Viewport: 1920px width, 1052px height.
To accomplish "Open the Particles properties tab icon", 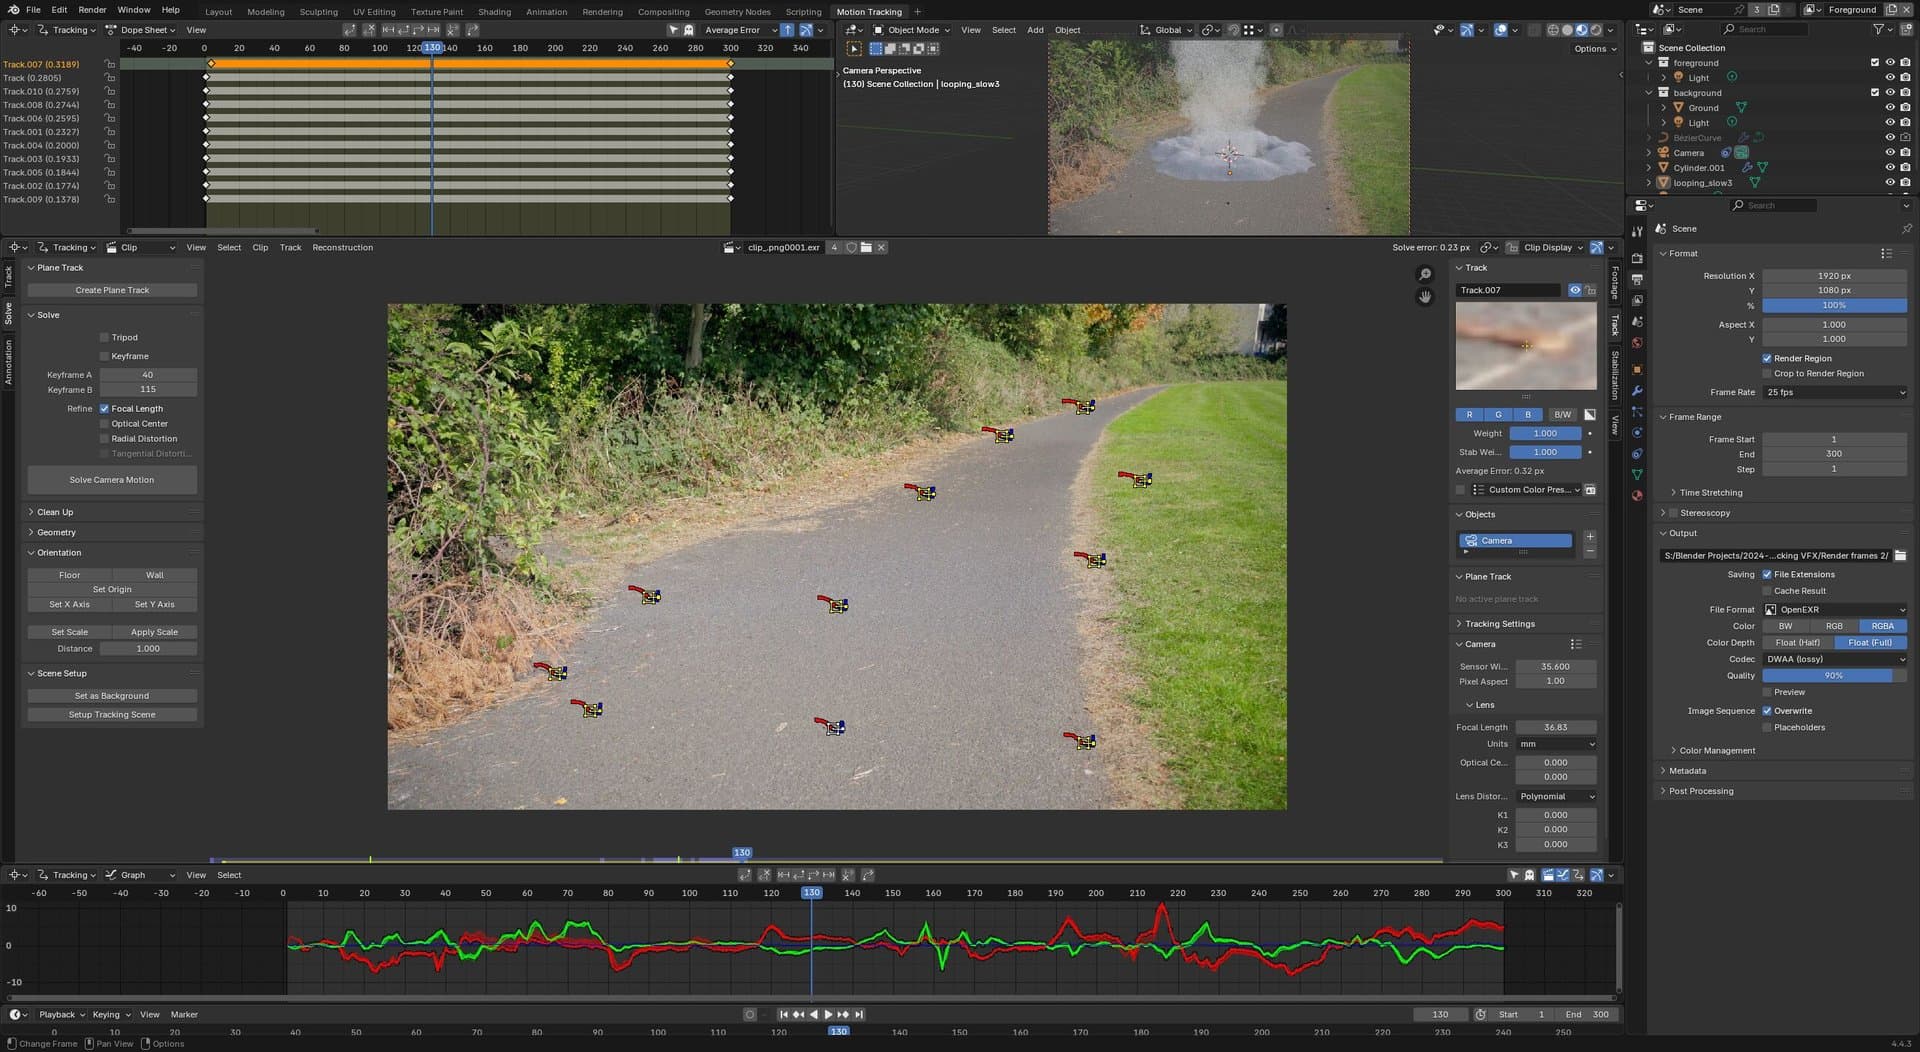I will pyautogui.click(x=1637, y=412).
